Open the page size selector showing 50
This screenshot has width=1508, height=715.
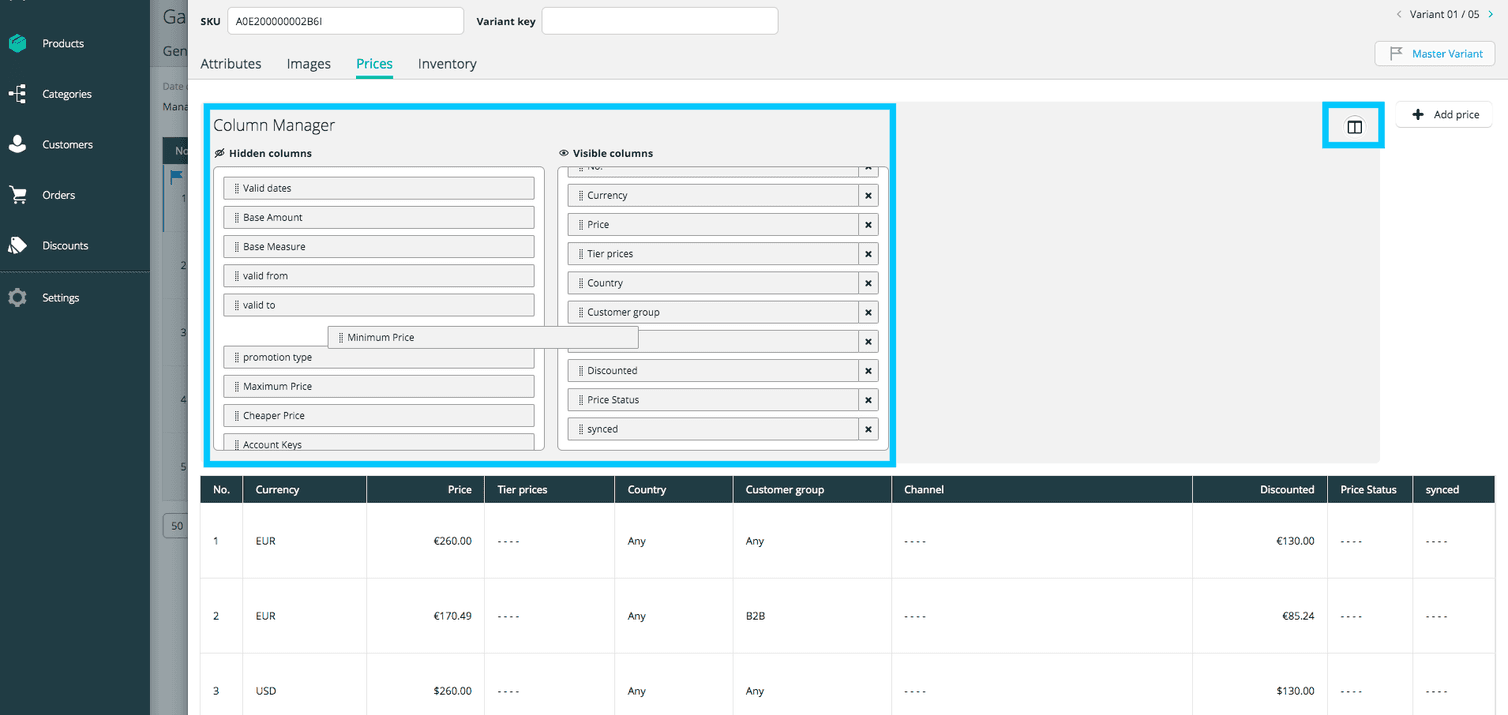176,525
